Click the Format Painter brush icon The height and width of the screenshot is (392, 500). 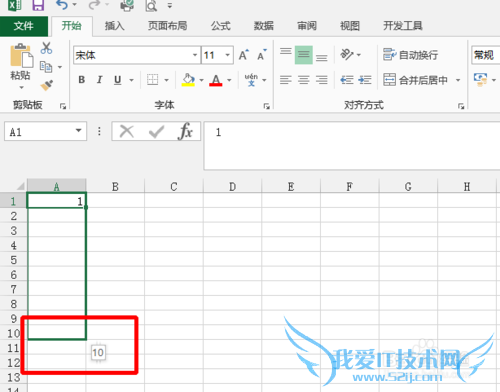point(47,85)
